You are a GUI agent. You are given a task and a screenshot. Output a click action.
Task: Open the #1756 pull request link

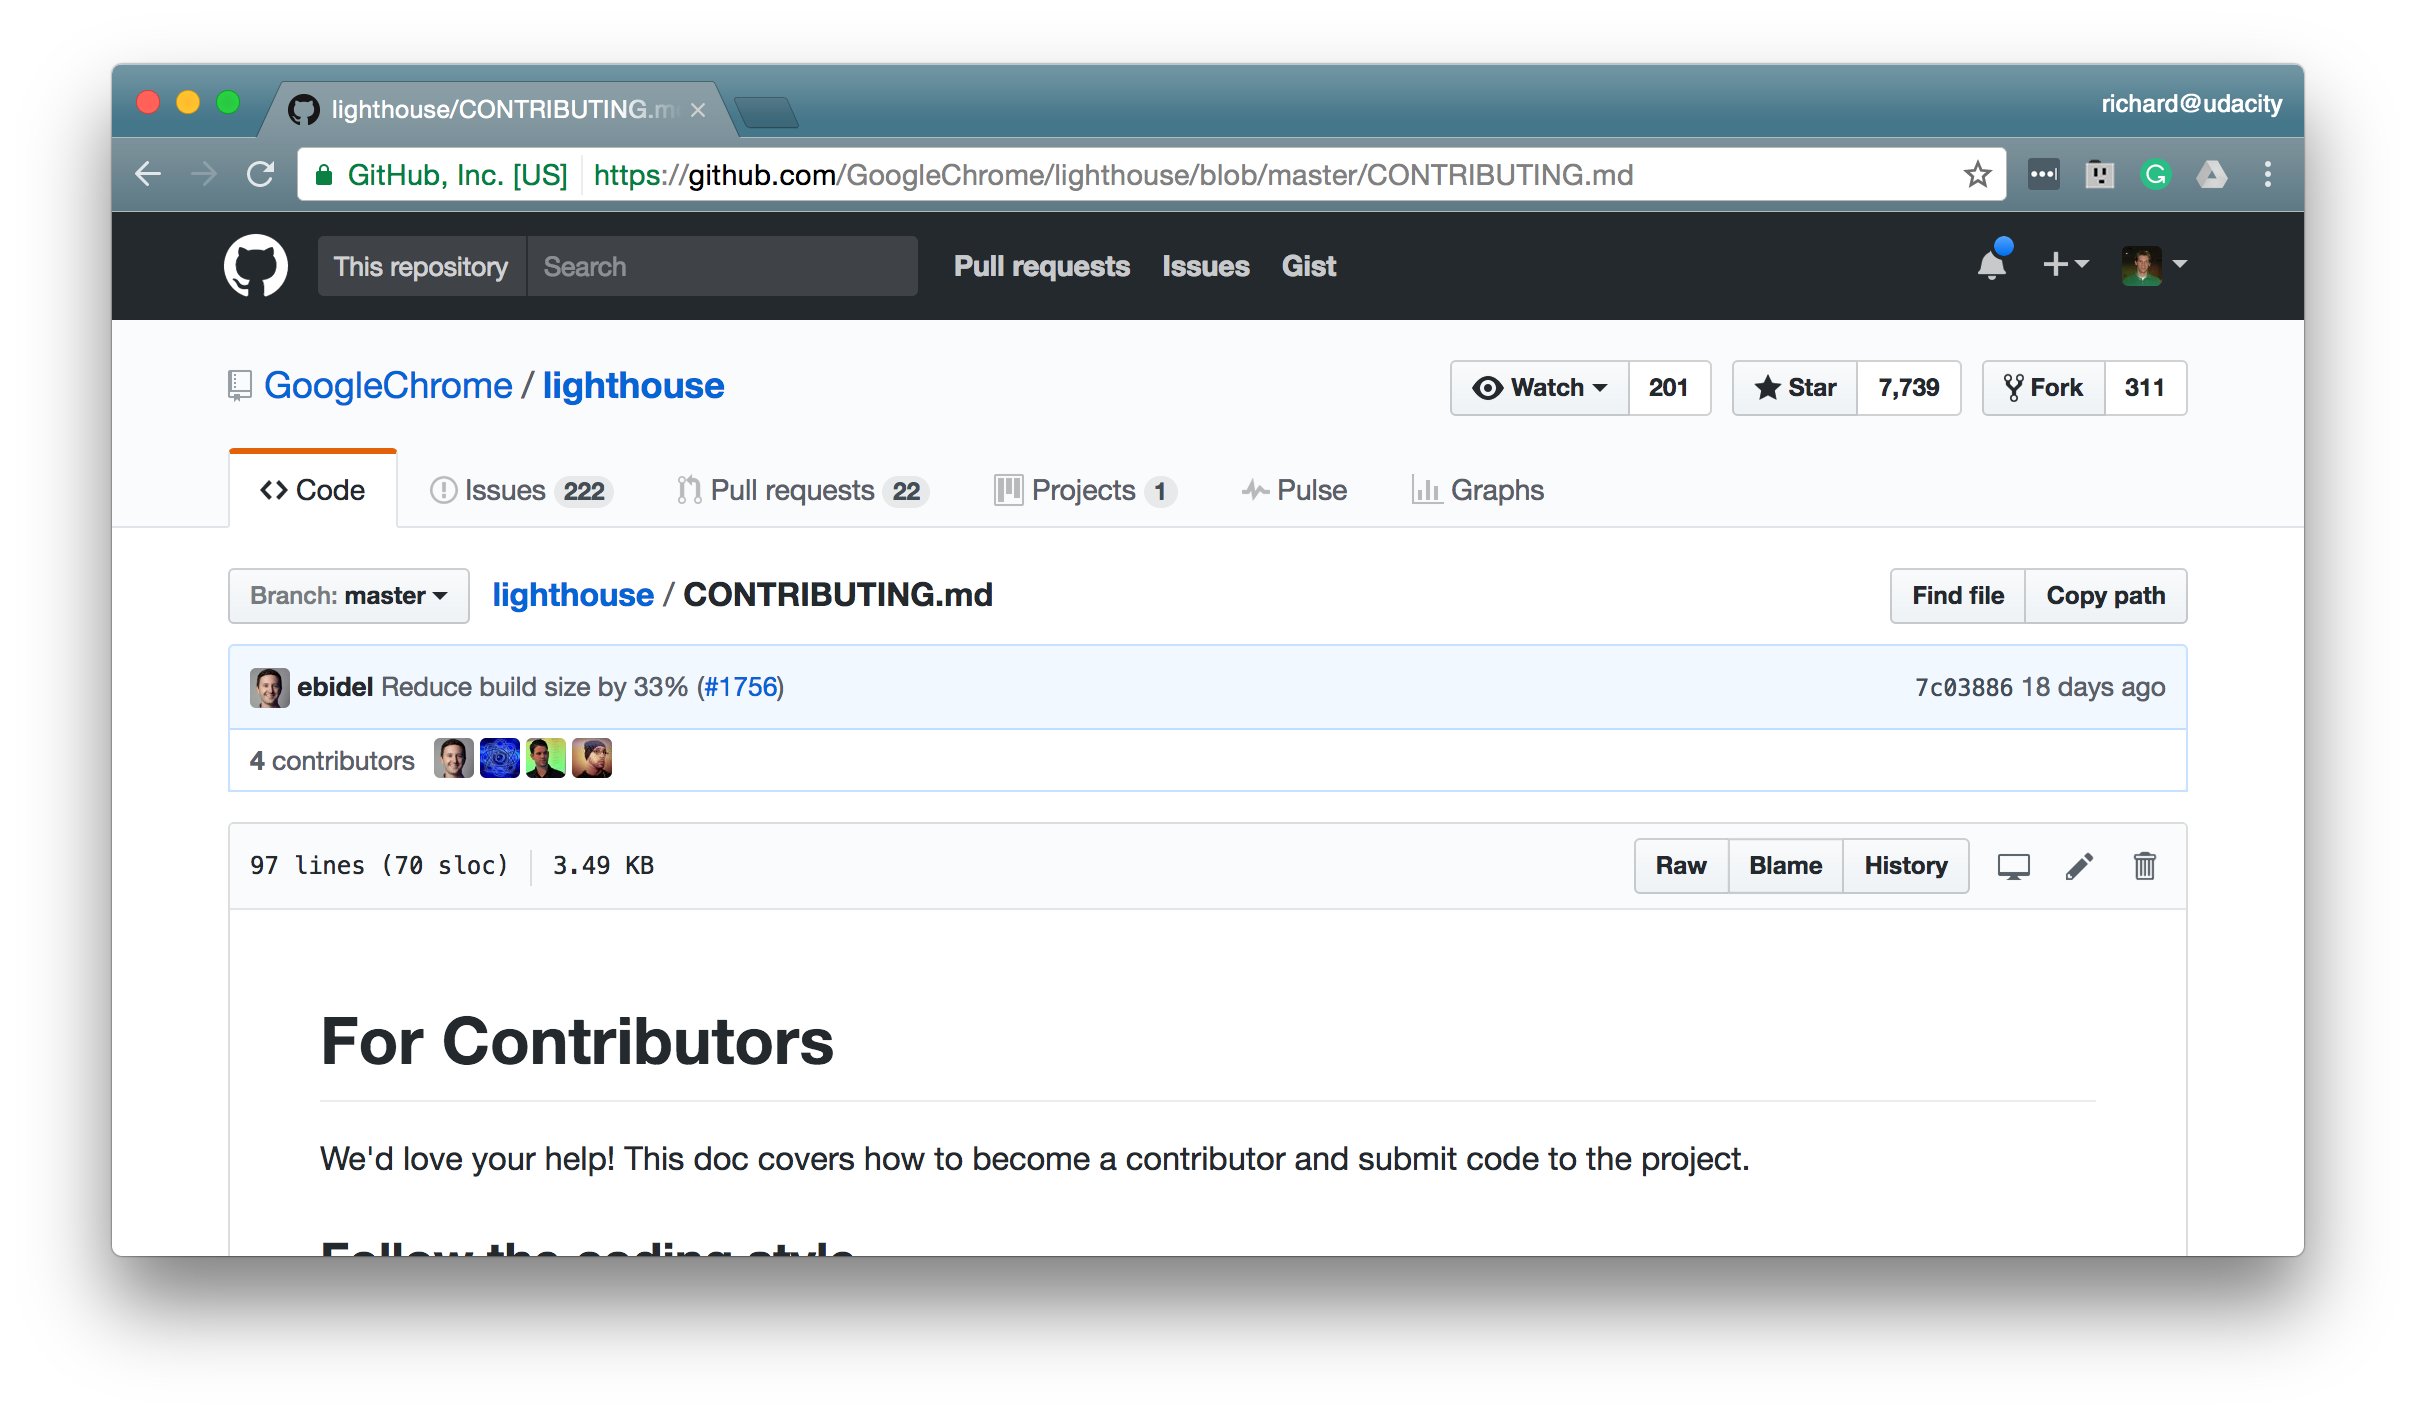[740, 687]
